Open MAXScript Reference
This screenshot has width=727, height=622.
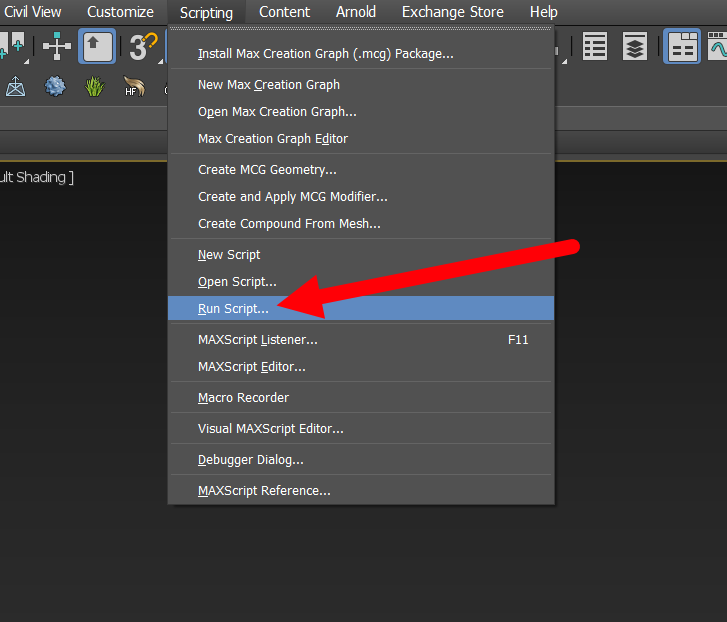361,491
